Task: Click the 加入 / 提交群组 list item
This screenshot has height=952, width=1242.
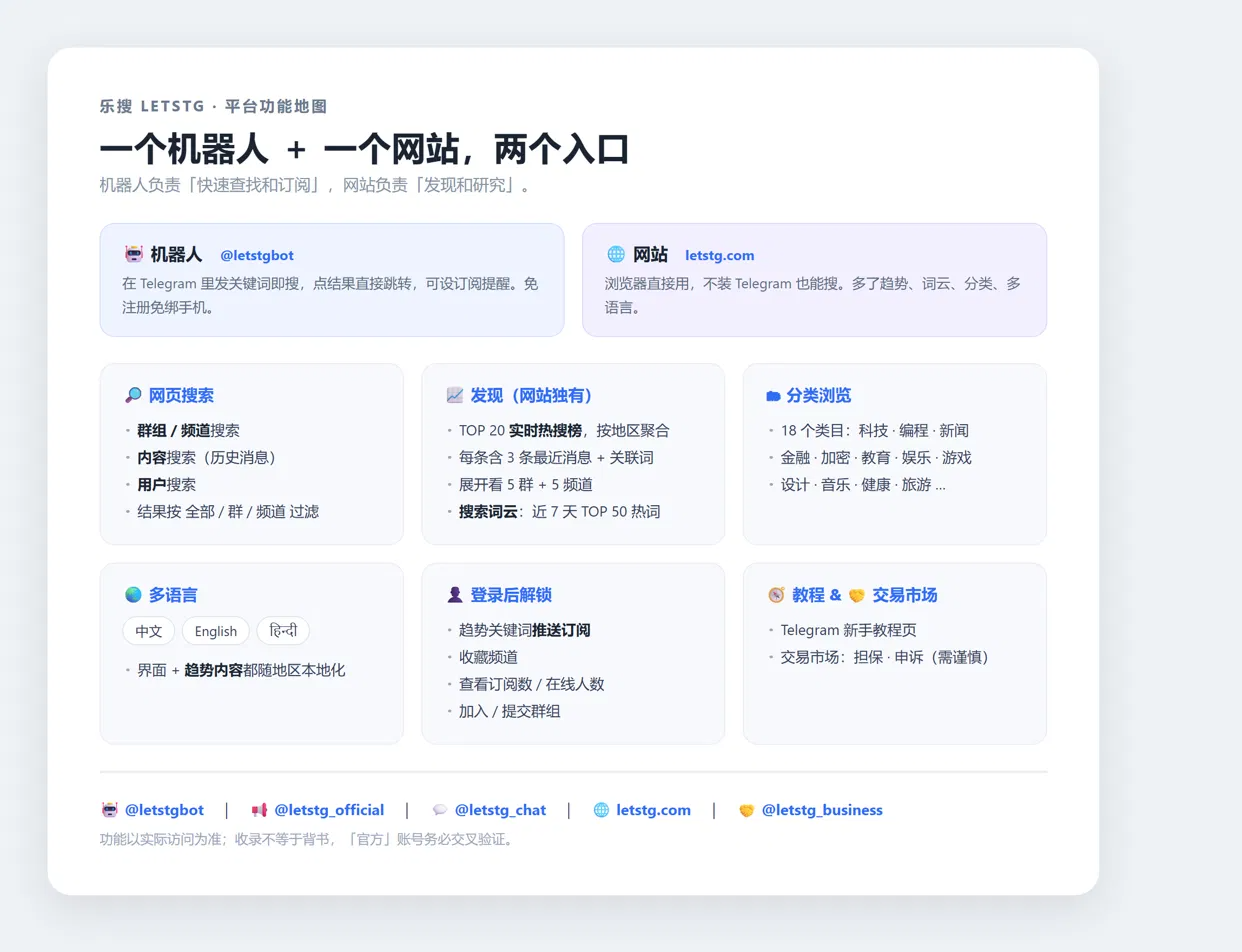Action: [510, 711]
